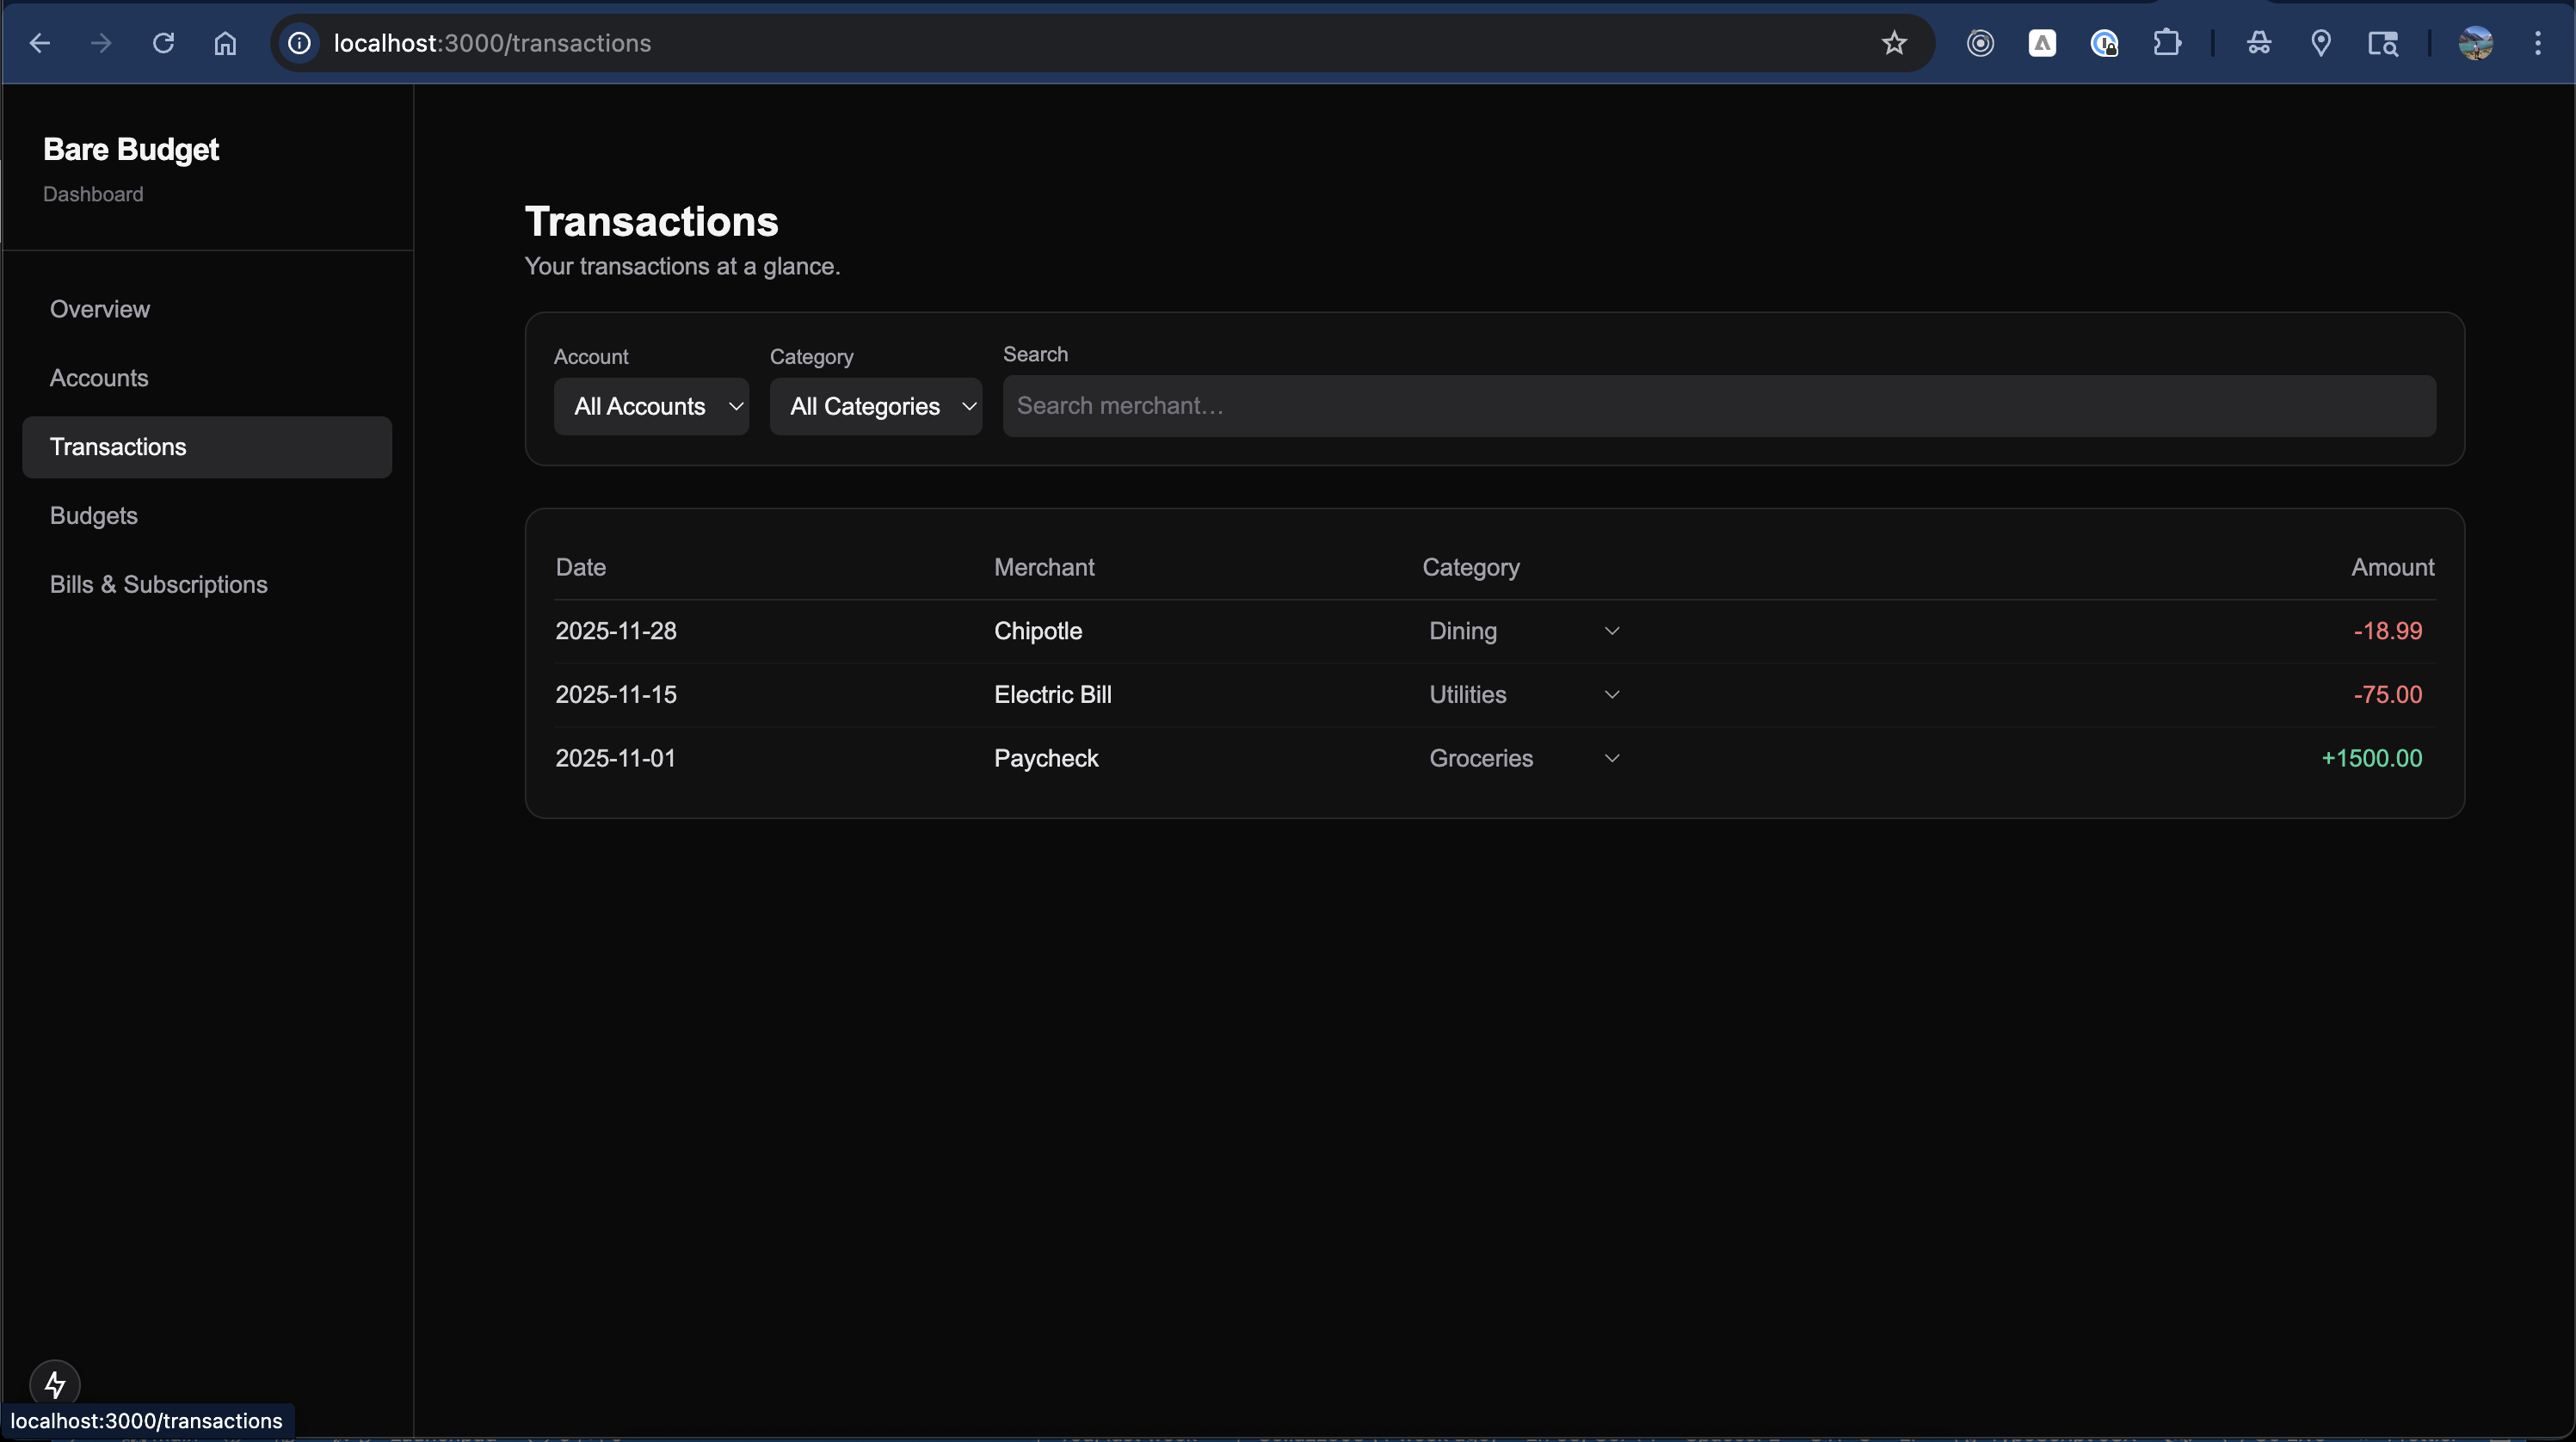Open the Accounts sidebar link
Viewport: 2576px width, 1442px height.
click(x=99, y=378)
